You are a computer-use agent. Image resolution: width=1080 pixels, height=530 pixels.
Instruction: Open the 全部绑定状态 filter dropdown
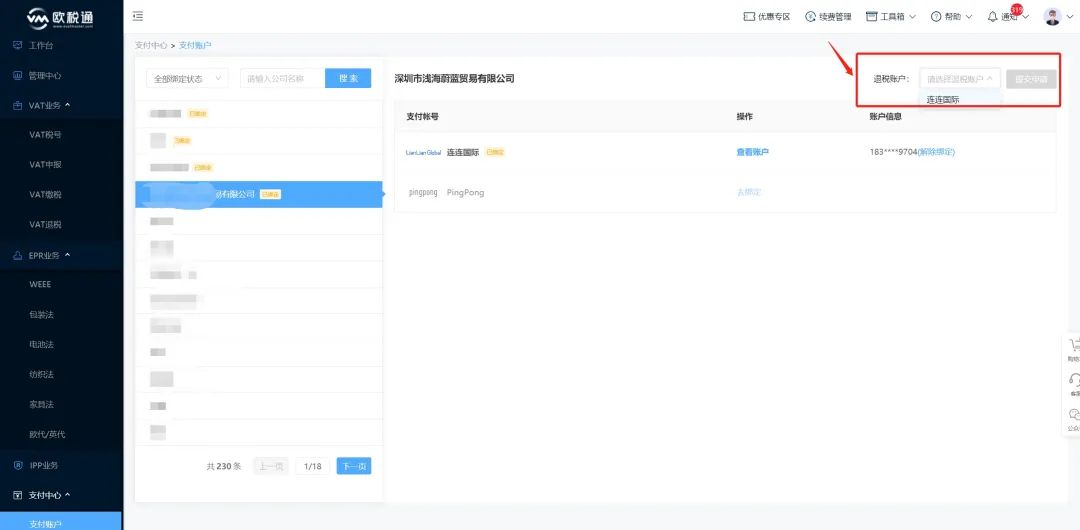coord(187,78)
